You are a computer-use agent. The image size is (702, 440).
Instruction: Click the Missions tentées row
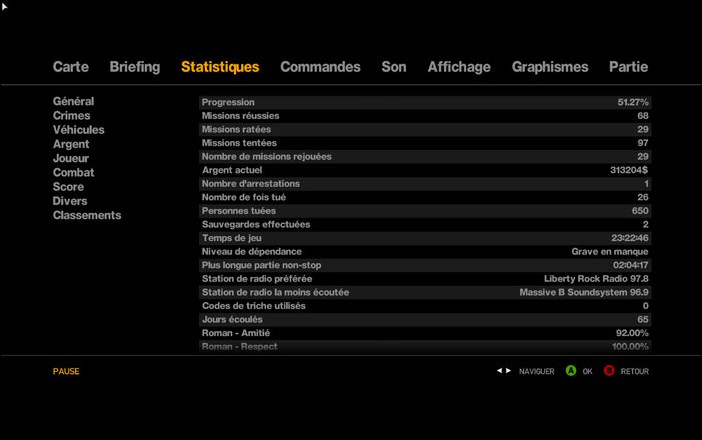tap(425, 143)
